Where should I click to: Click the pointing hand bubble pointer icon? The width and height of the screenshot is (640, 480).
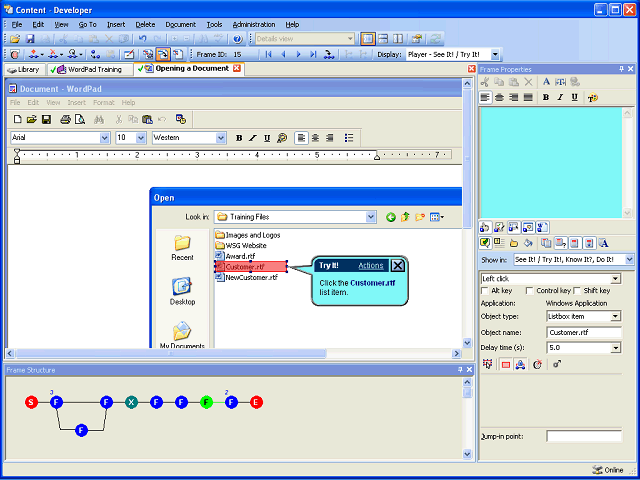[x=514, y=243]
